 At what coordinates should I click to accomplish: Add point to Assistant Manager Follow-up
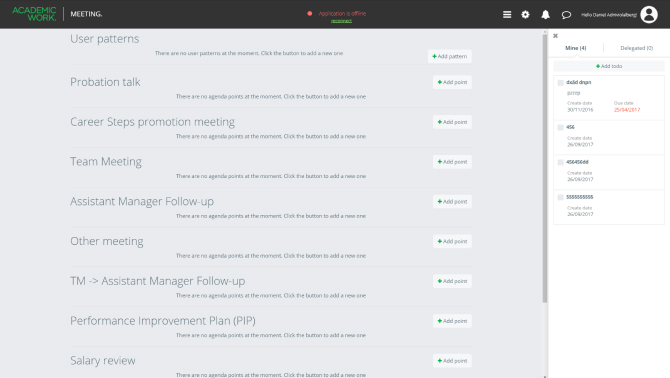(x=452, y=201)
